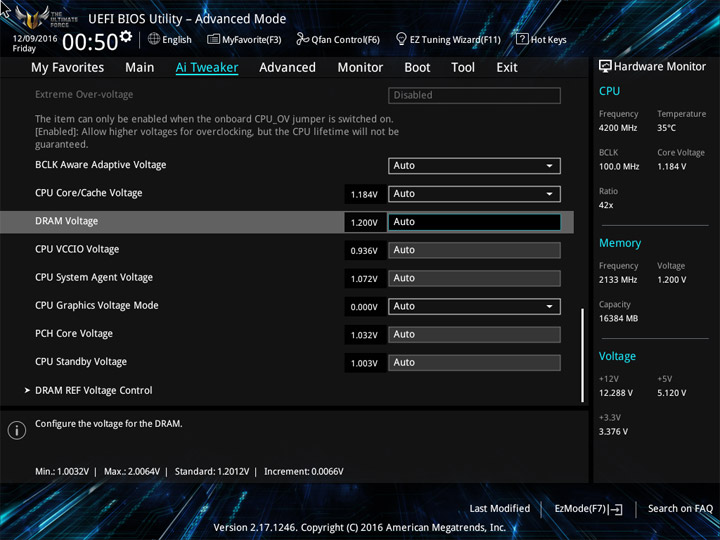Click the BCLK 100.0 MHz value
720x540 pixels.
point(619,167)
